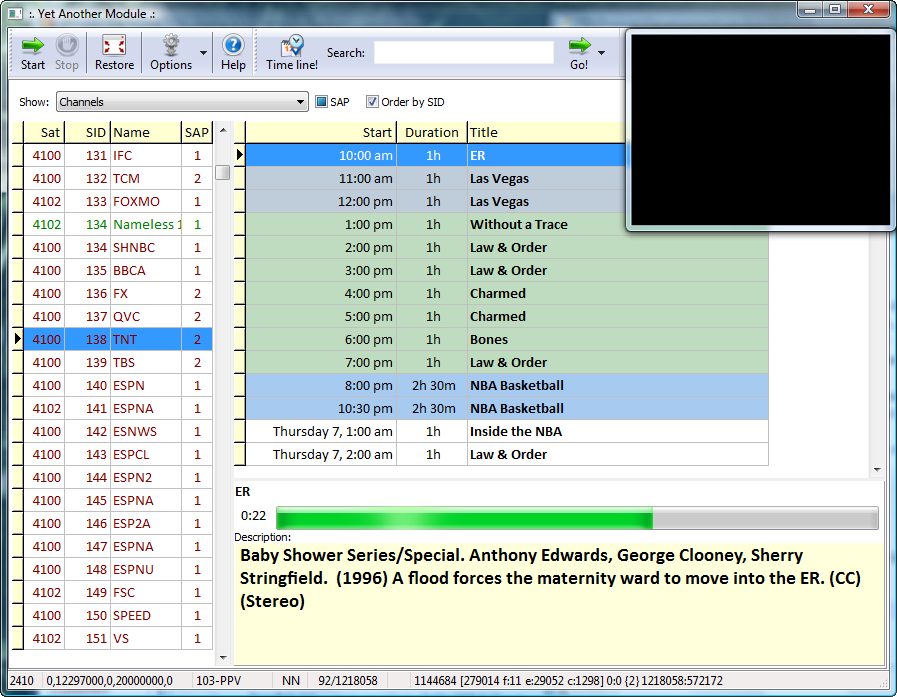Select the SHNBC channel row
Viewport: 897px width, 697px height.
[x=118, y=247]
